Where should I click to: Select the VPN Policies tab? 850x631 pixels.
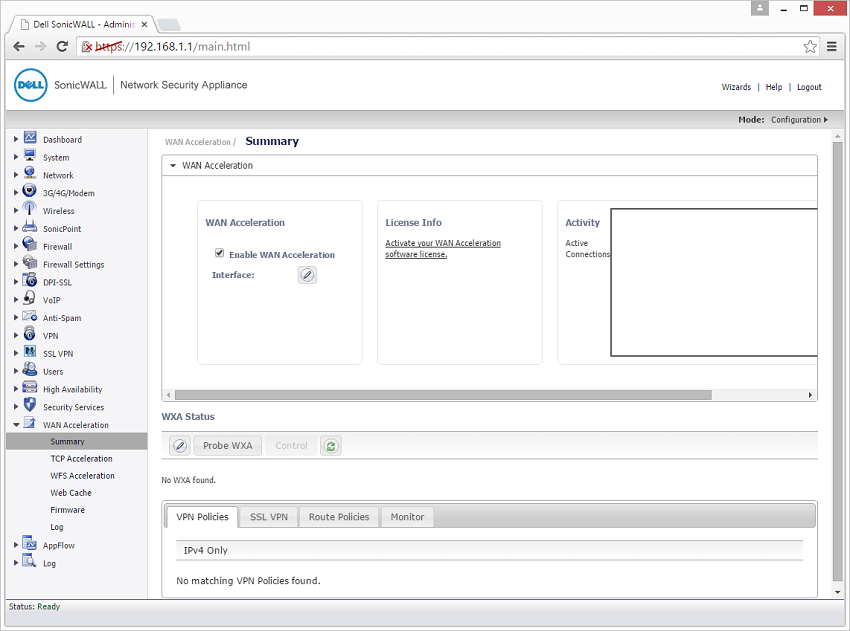(x=202, y=517)
